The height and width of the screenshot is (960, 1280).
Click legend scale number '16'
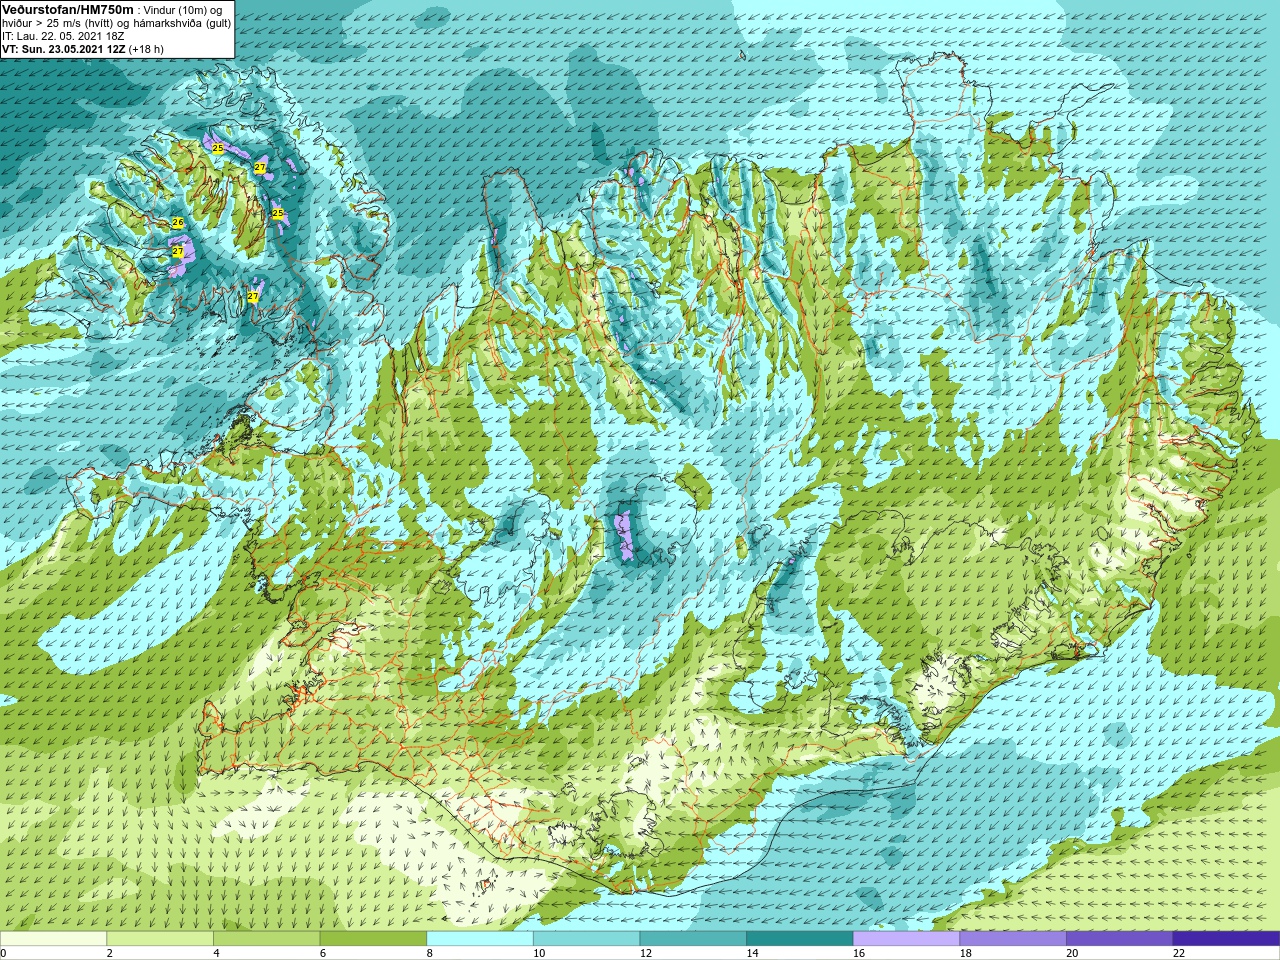tap(859, 954)
